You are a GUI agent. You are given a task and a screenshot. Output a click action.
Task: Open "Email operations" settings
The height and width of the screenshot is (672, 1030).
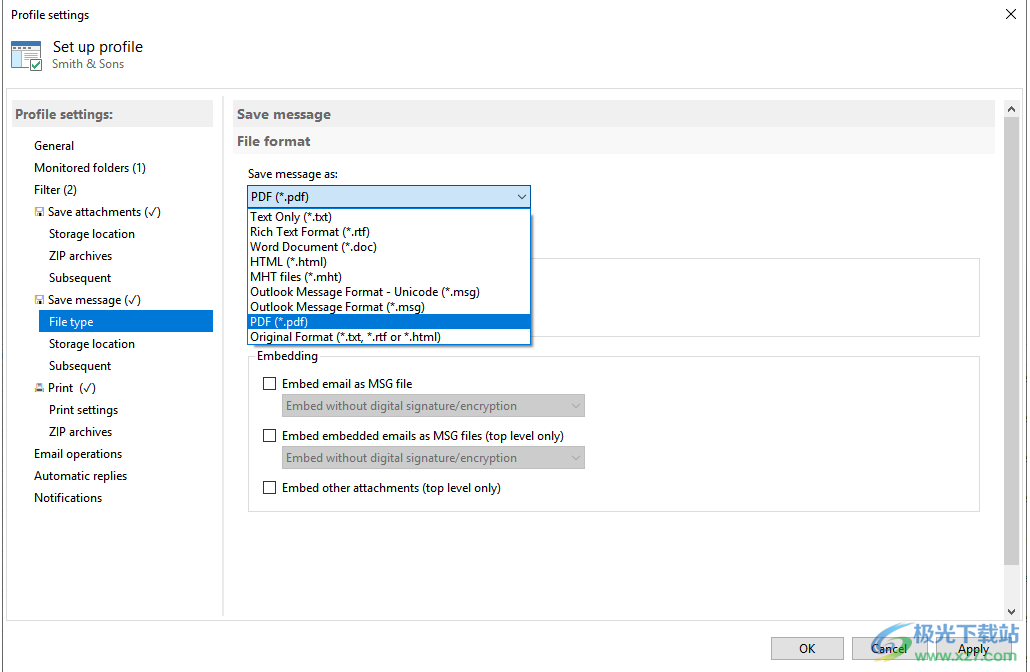(78, 453)
